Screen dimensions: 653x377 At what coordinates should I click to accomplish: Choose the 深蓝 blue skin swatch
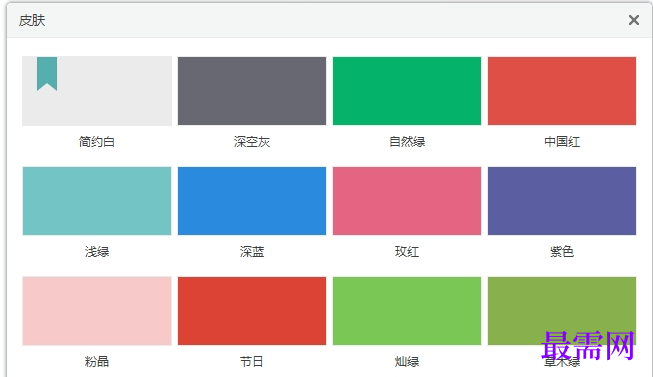click(x=252, y=201)
